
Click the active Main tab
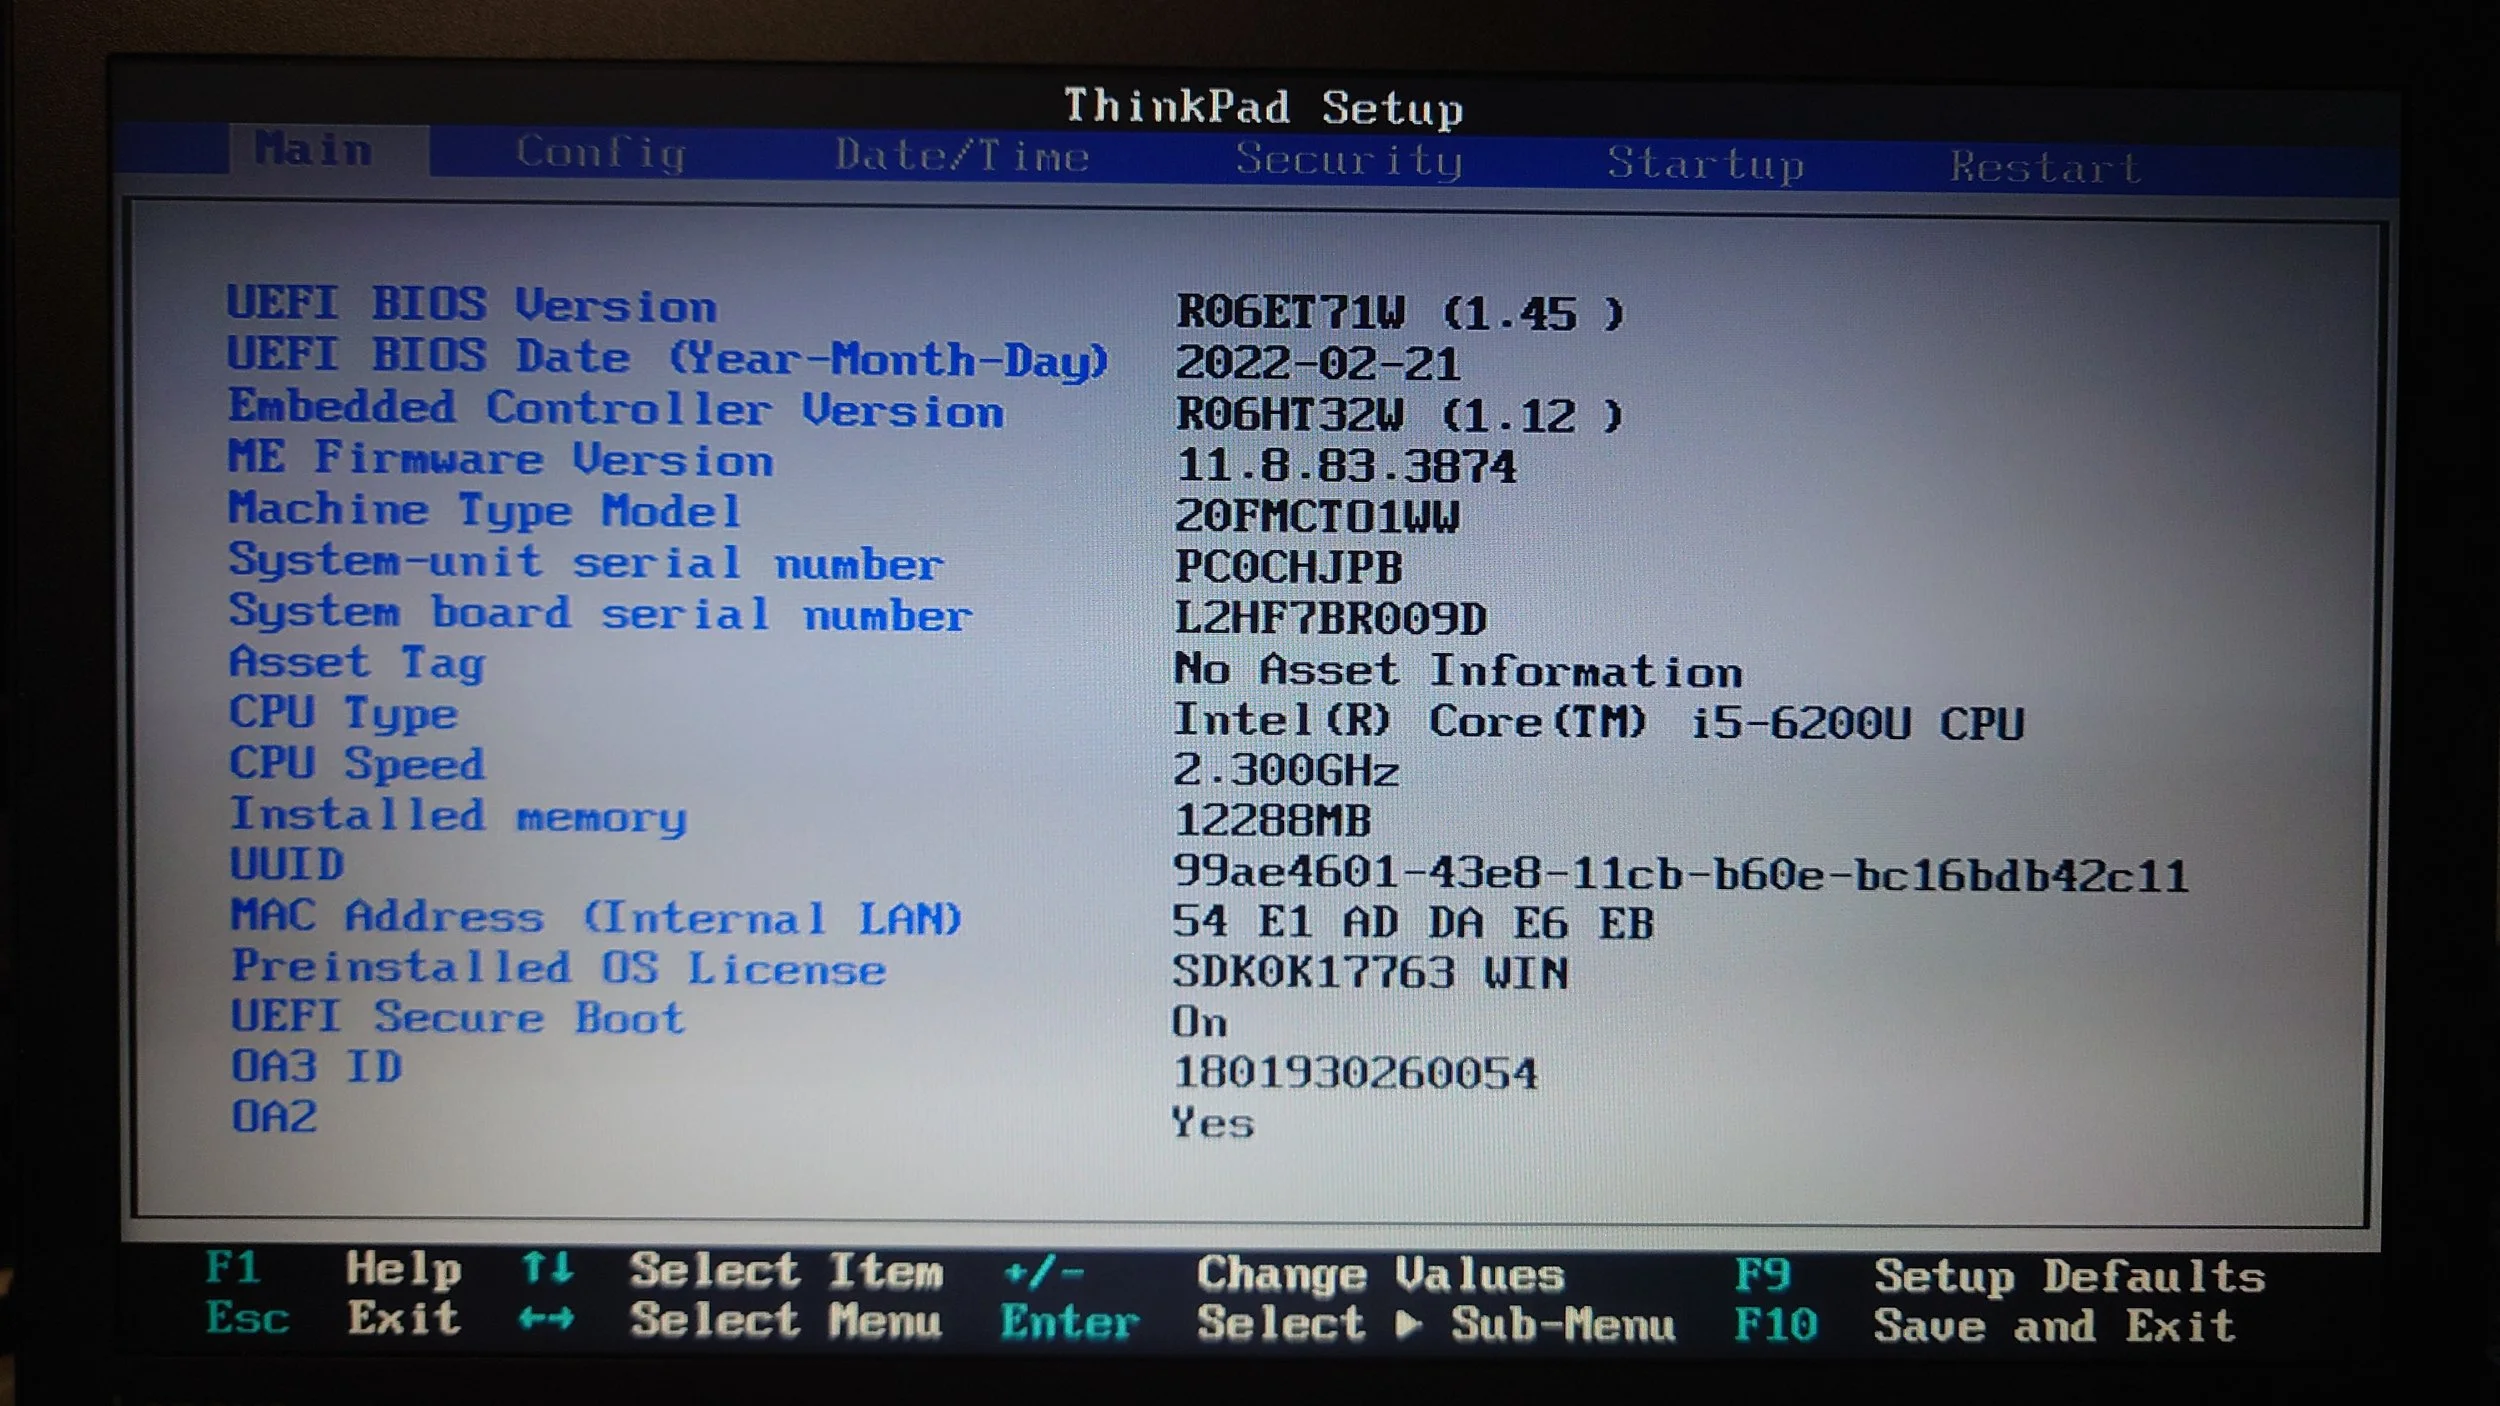click(x=313, y=150)
